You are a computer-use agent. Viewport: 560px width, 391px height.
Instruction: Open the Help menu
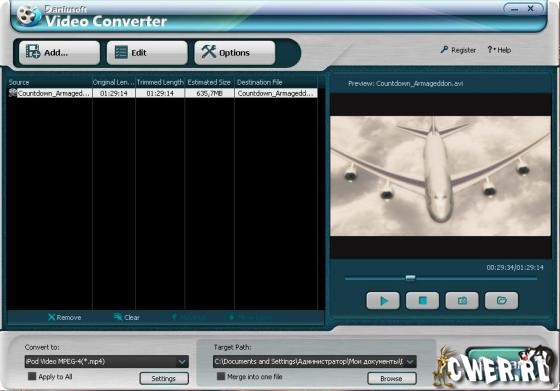(x=499, y=50)
